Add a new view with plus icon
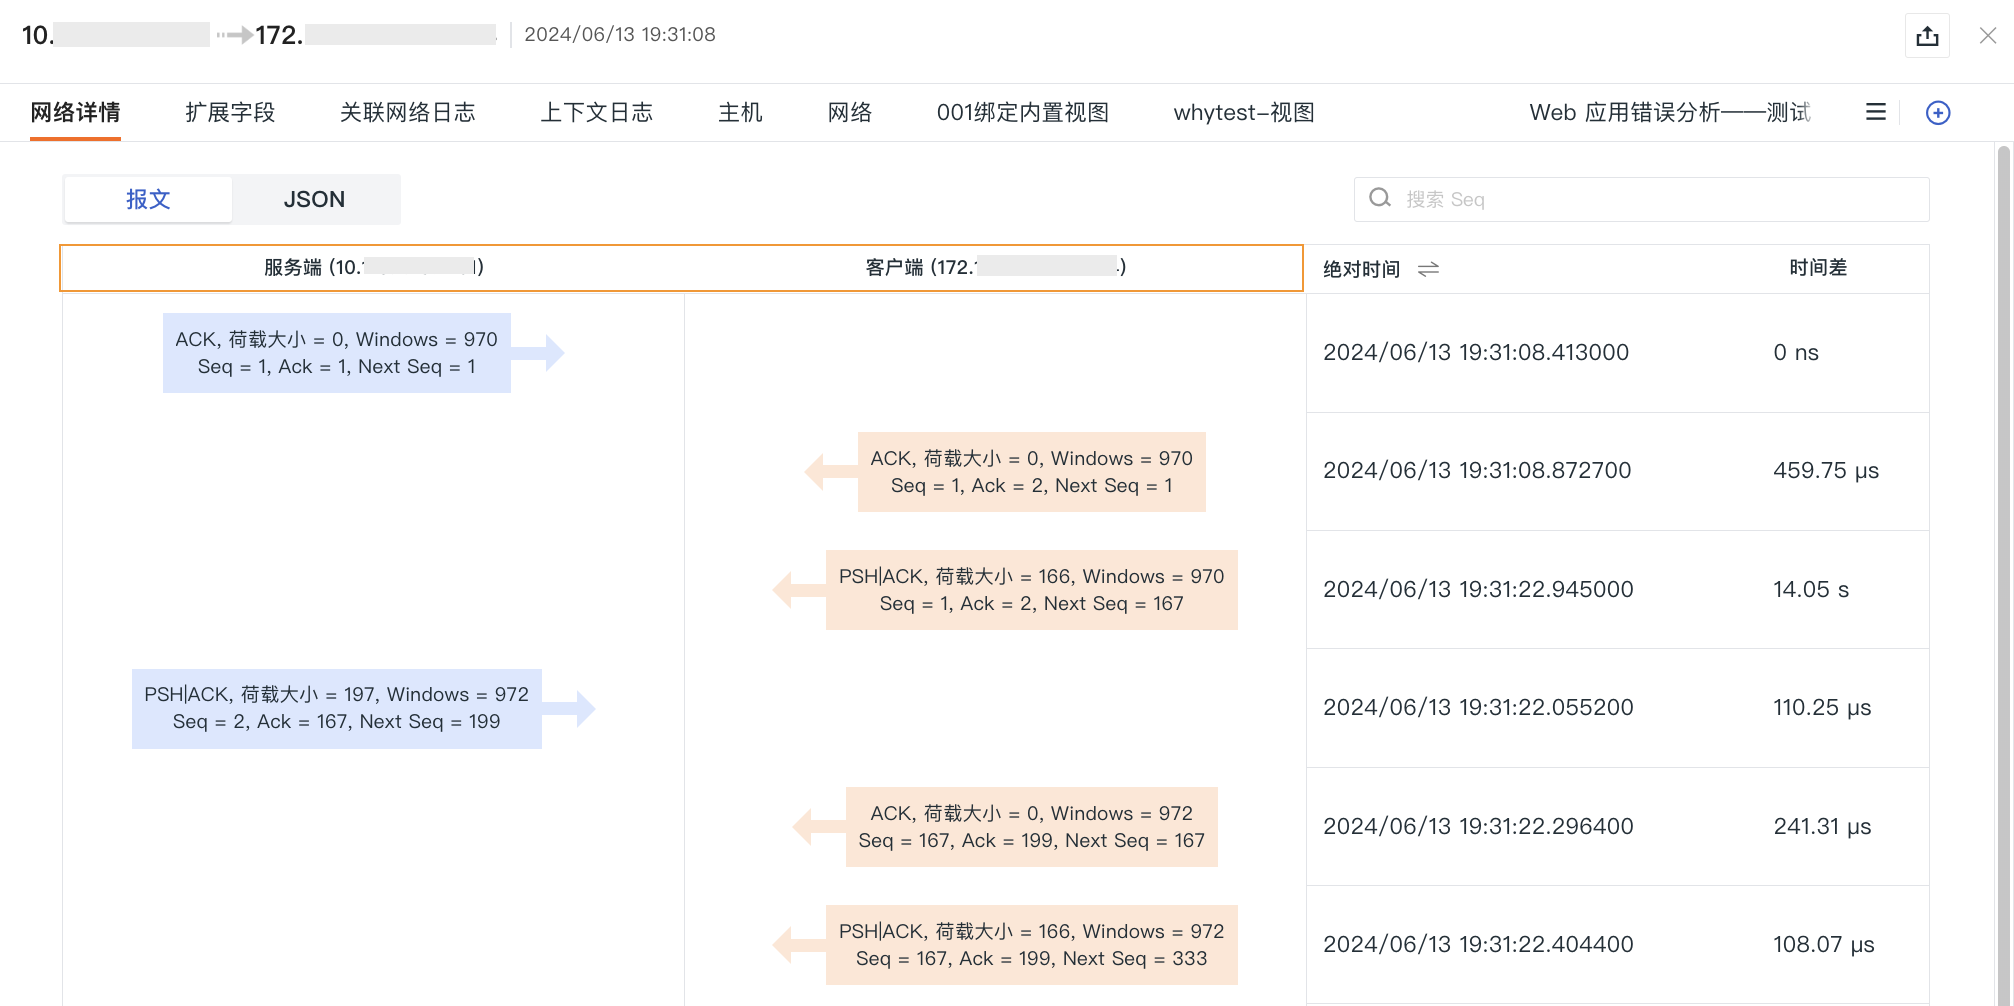The height and width of the screenshot is (1006, 2014). (1938, 112)
